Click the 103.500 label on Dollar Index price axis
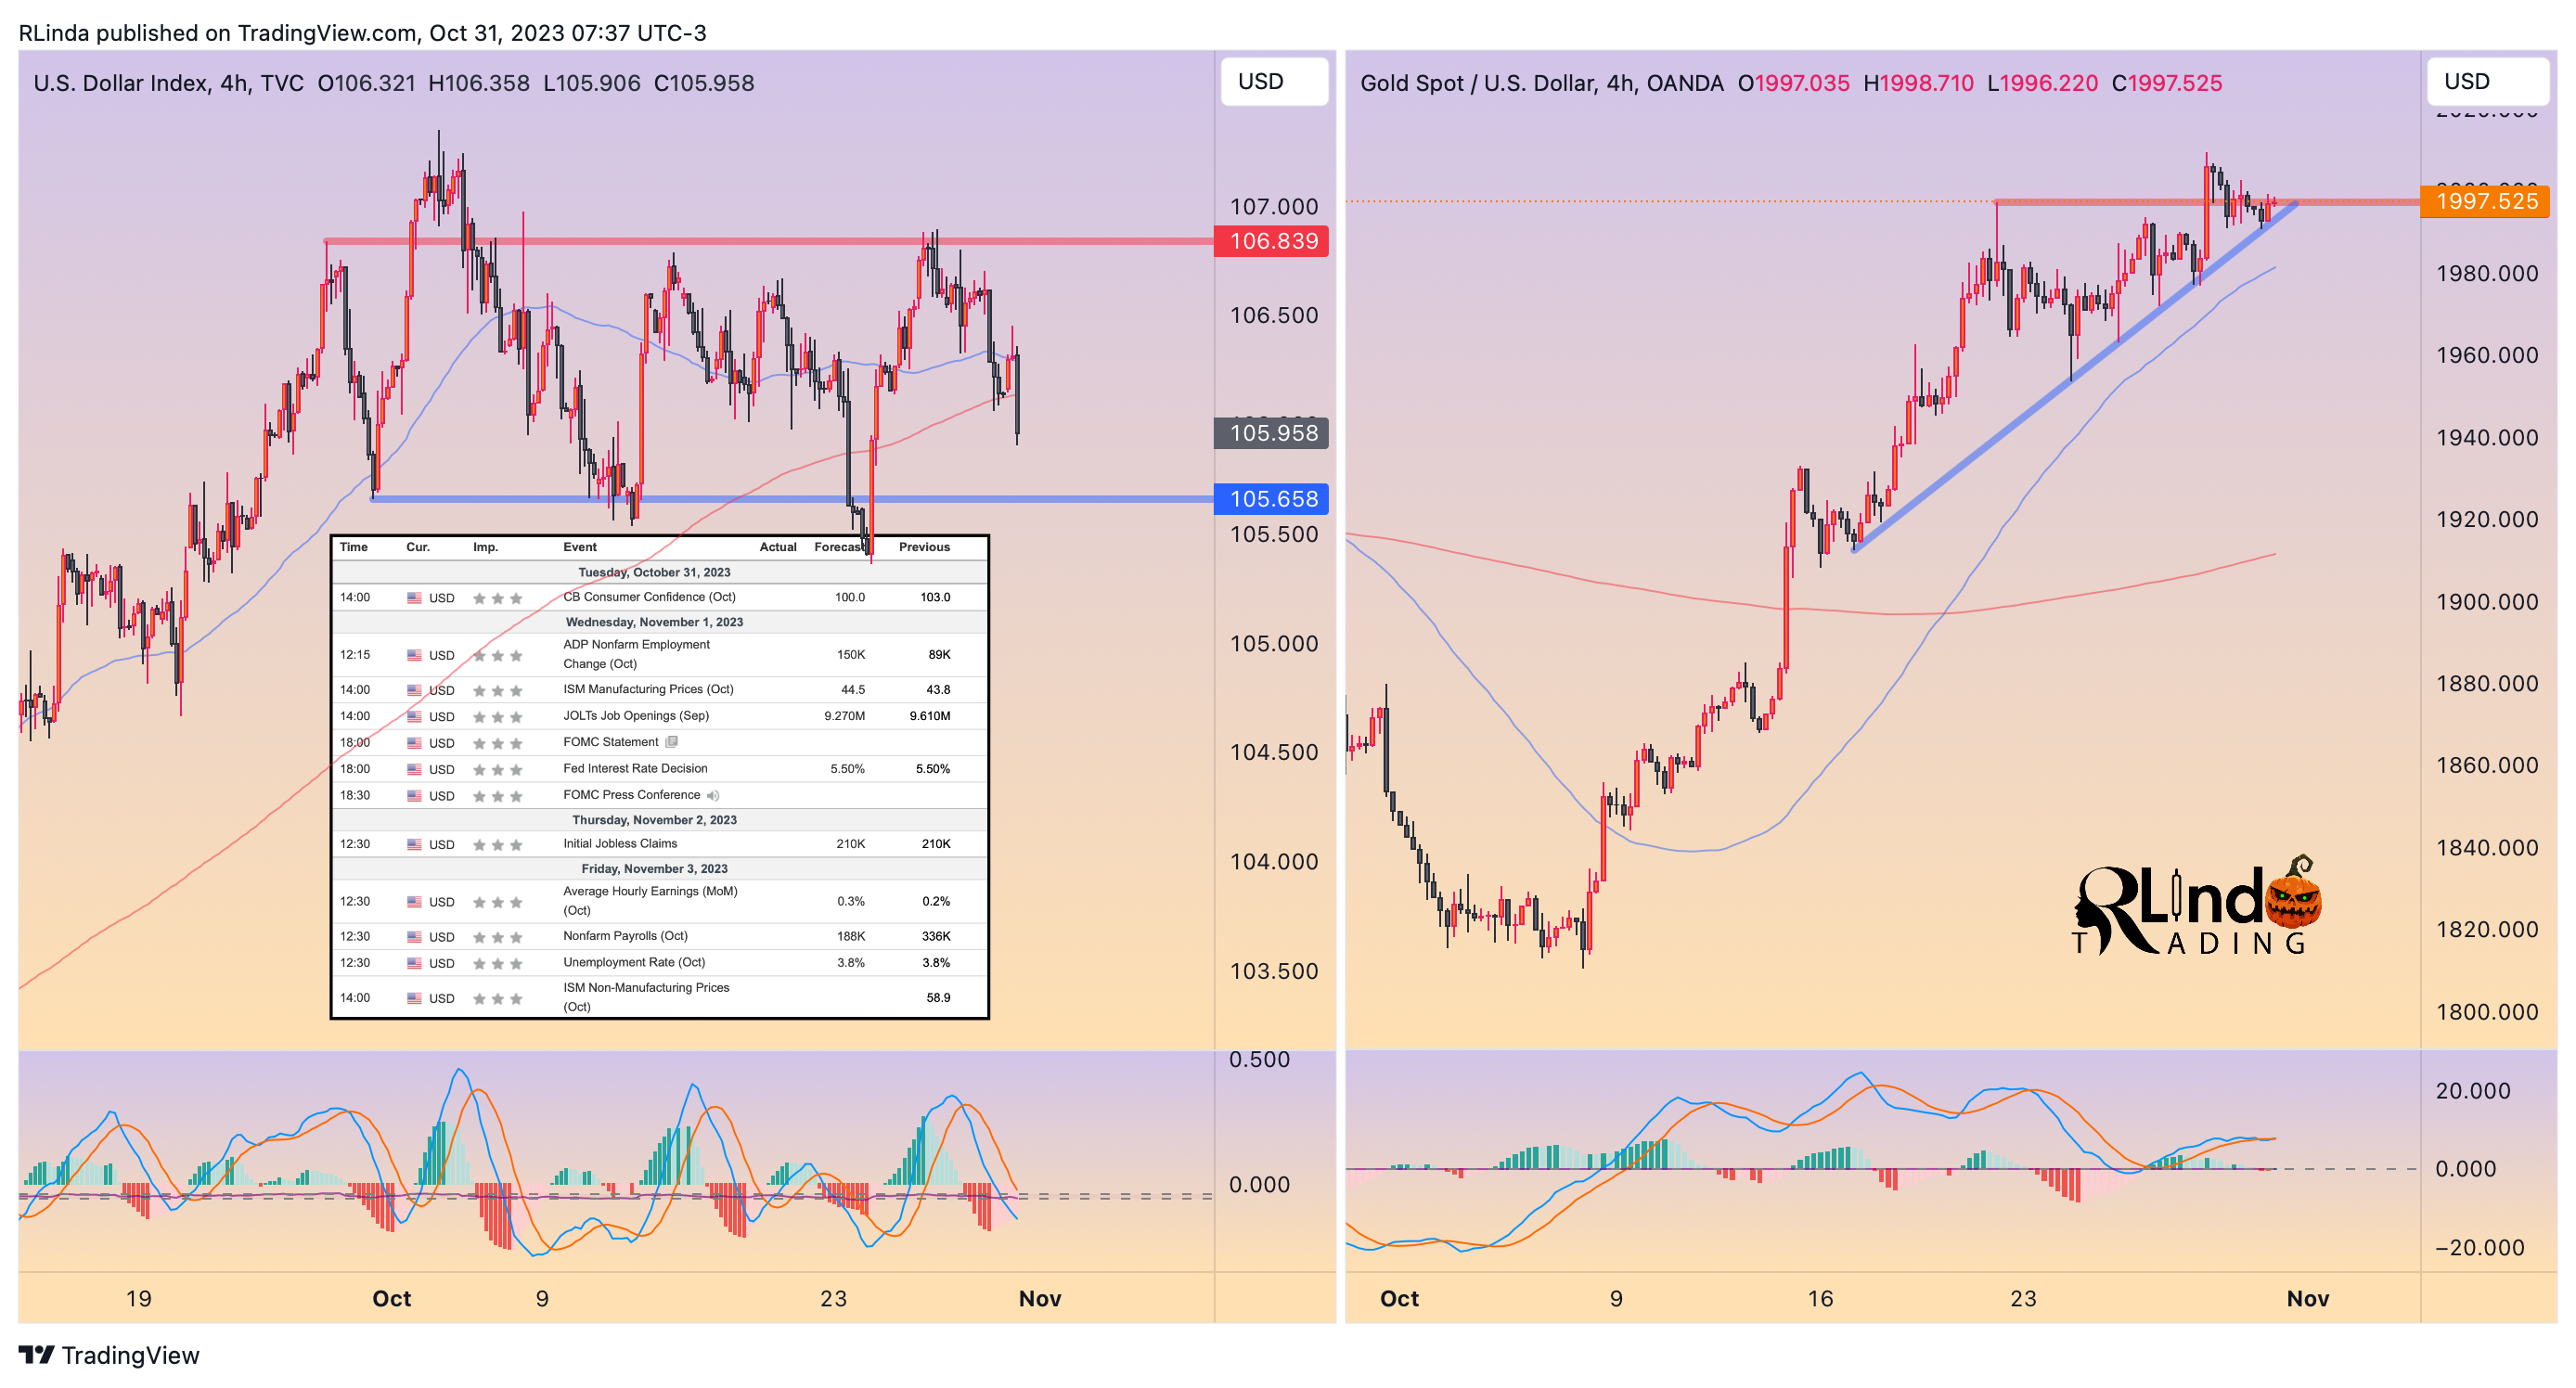This screenshot has height=1388, width=2576. pos(1274,971)
